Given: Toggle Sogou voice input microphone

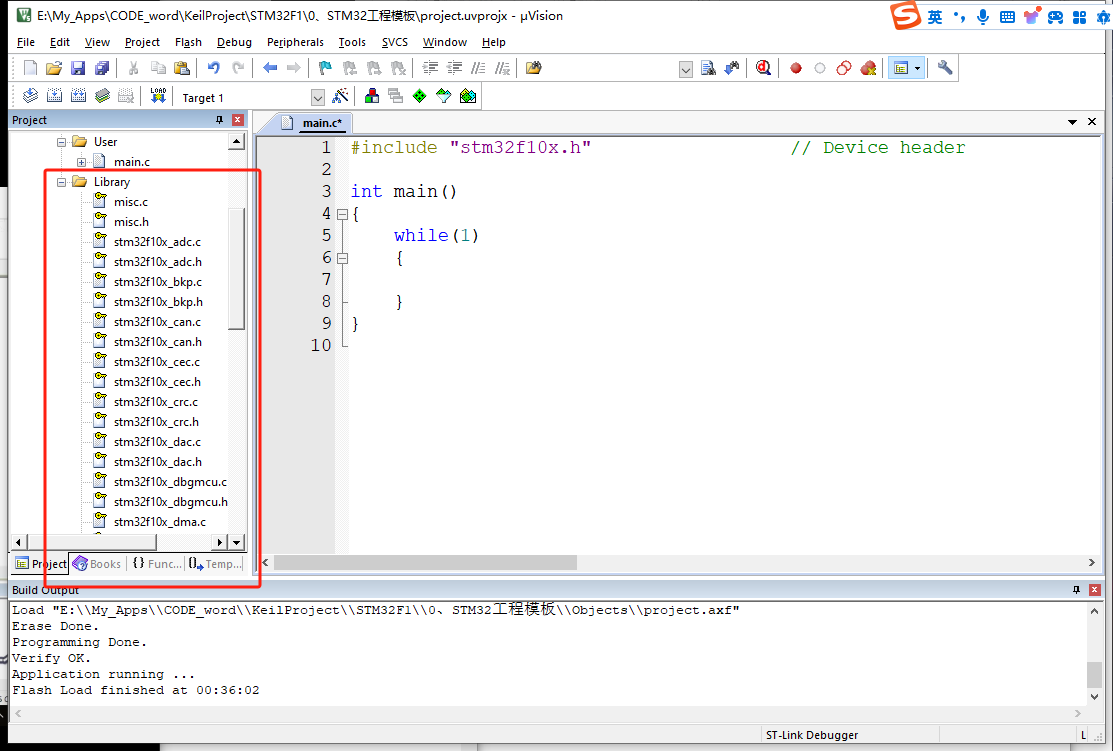Looking at the screenshot, I should click(983, 17).
